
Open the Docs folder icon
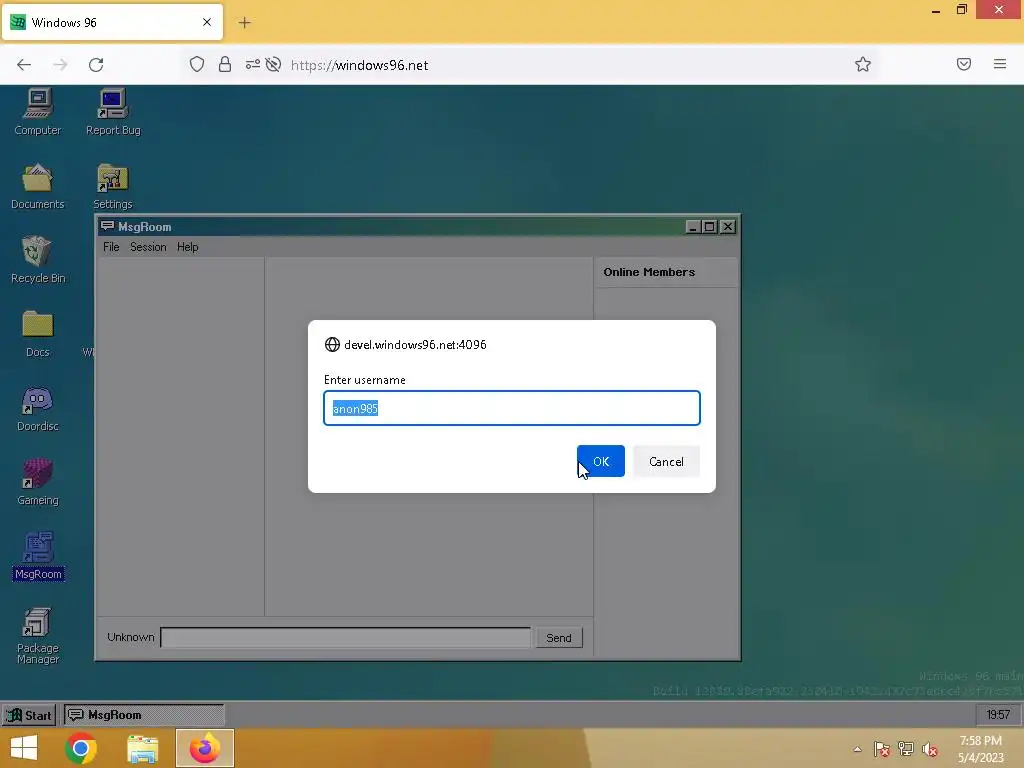point(38,334)
